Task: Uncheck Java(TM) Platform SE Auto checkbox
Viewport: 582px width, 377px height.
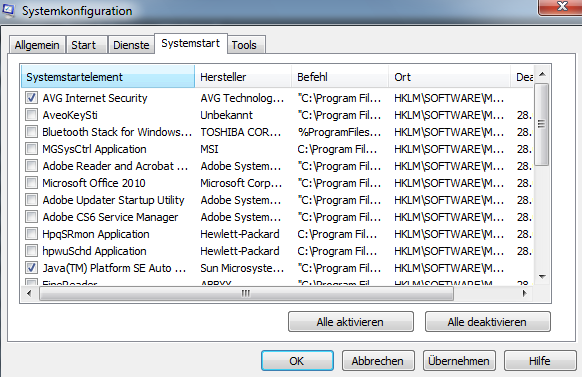Action: tap(32, 268)
